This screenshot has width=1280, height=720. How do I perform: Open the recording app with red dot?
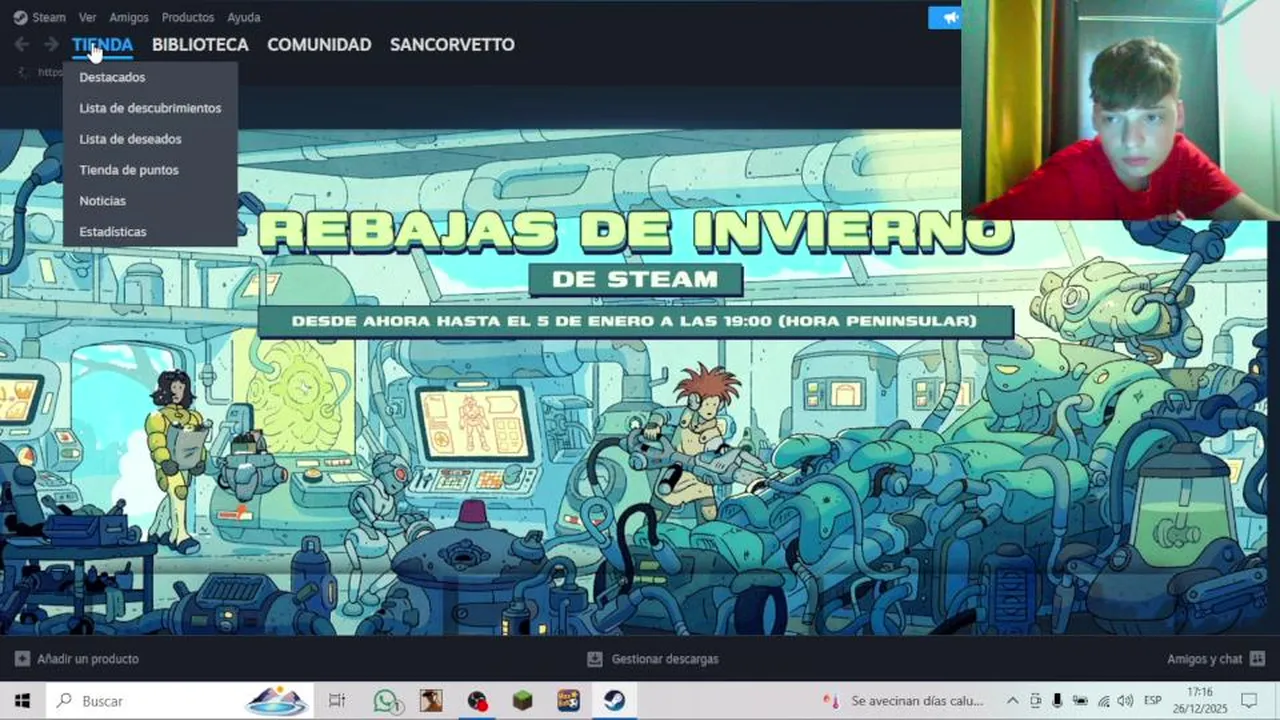477,701
